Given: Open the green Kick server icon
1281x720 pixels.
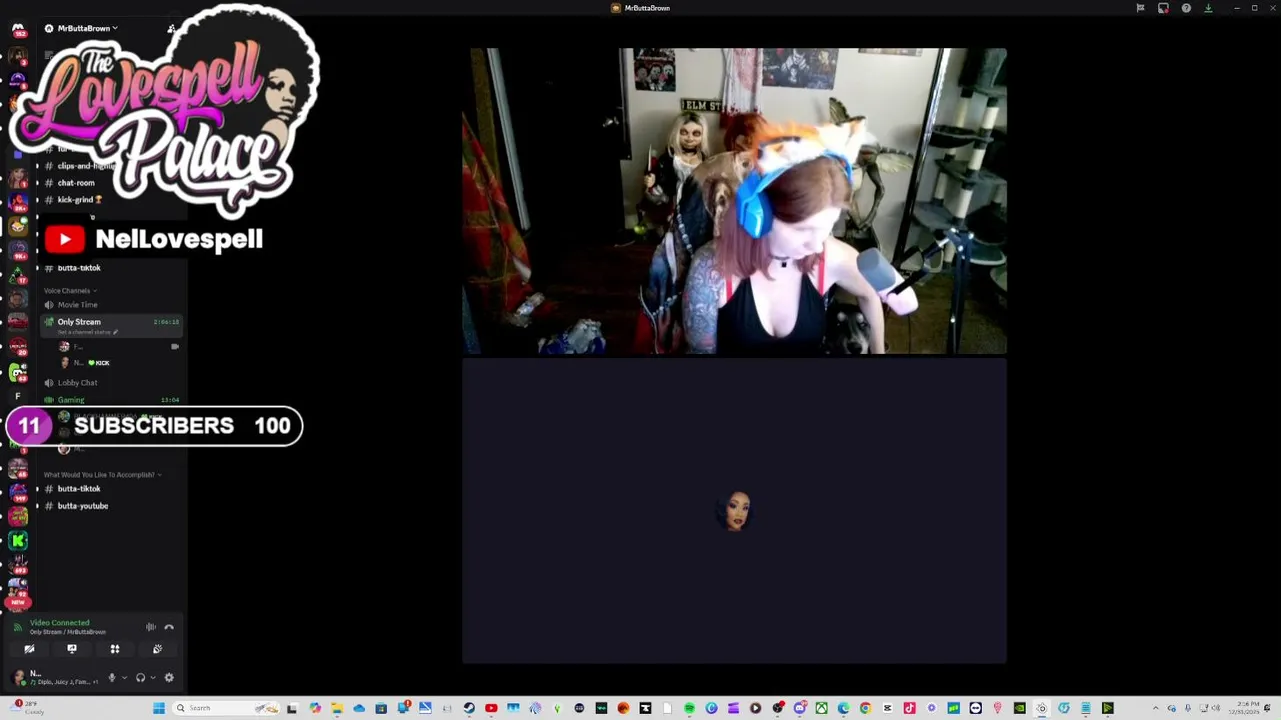Looking at the screenshot, I should tap(18, 541).
